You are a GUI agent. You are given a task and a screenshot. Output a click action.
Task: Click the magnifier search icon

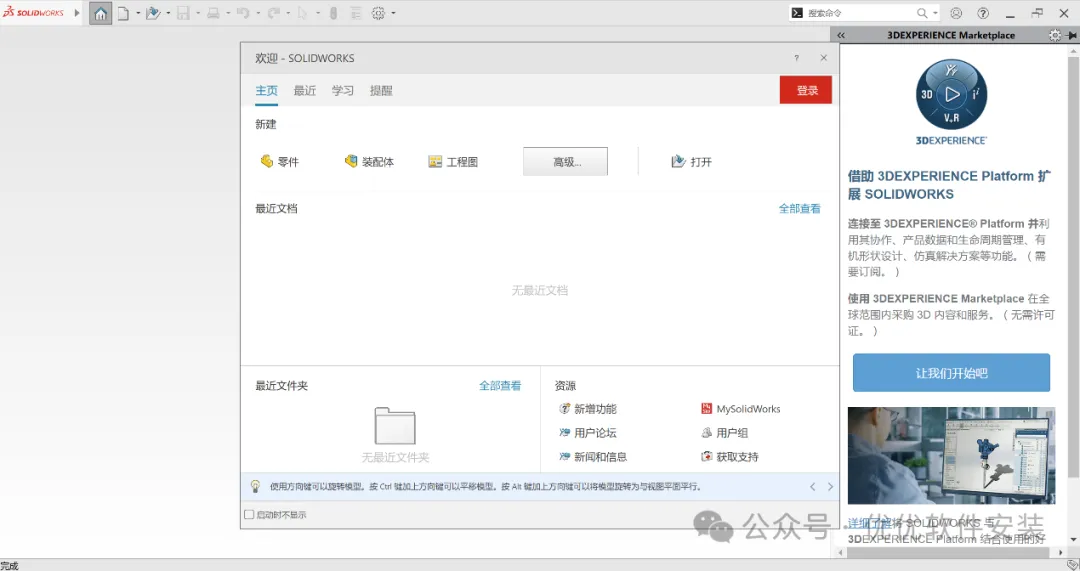pos(922,13)
